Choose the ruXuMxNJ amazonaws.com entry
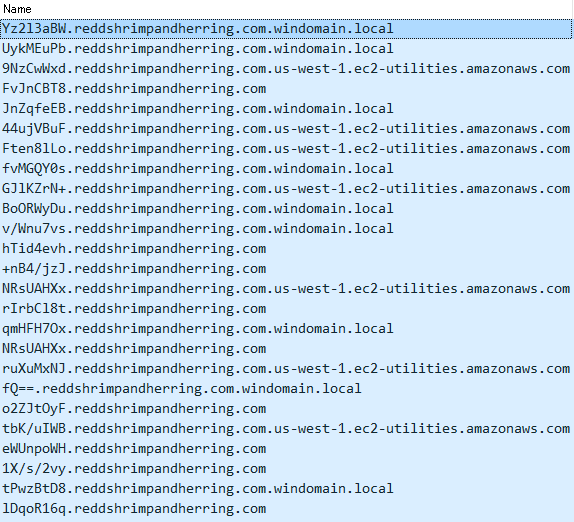The width and height of the screenshot is (574, 522). point(286,369)
